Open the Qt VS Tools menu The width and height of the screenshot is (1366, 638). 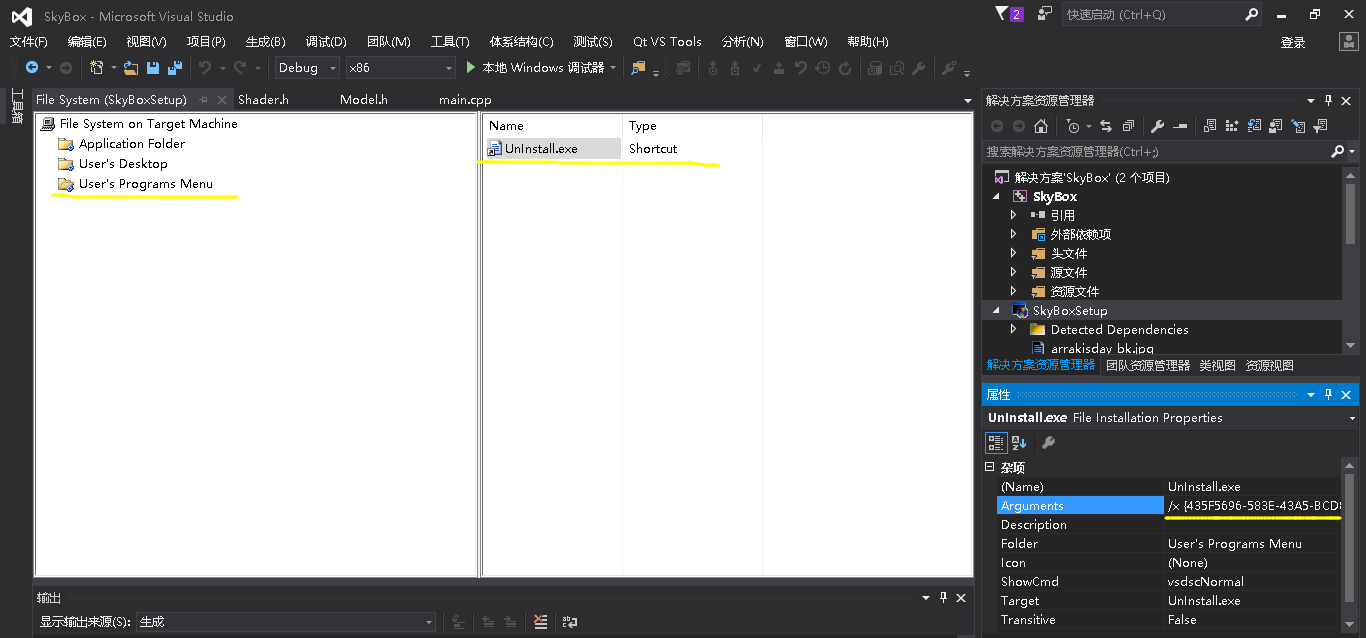(667, 42)
